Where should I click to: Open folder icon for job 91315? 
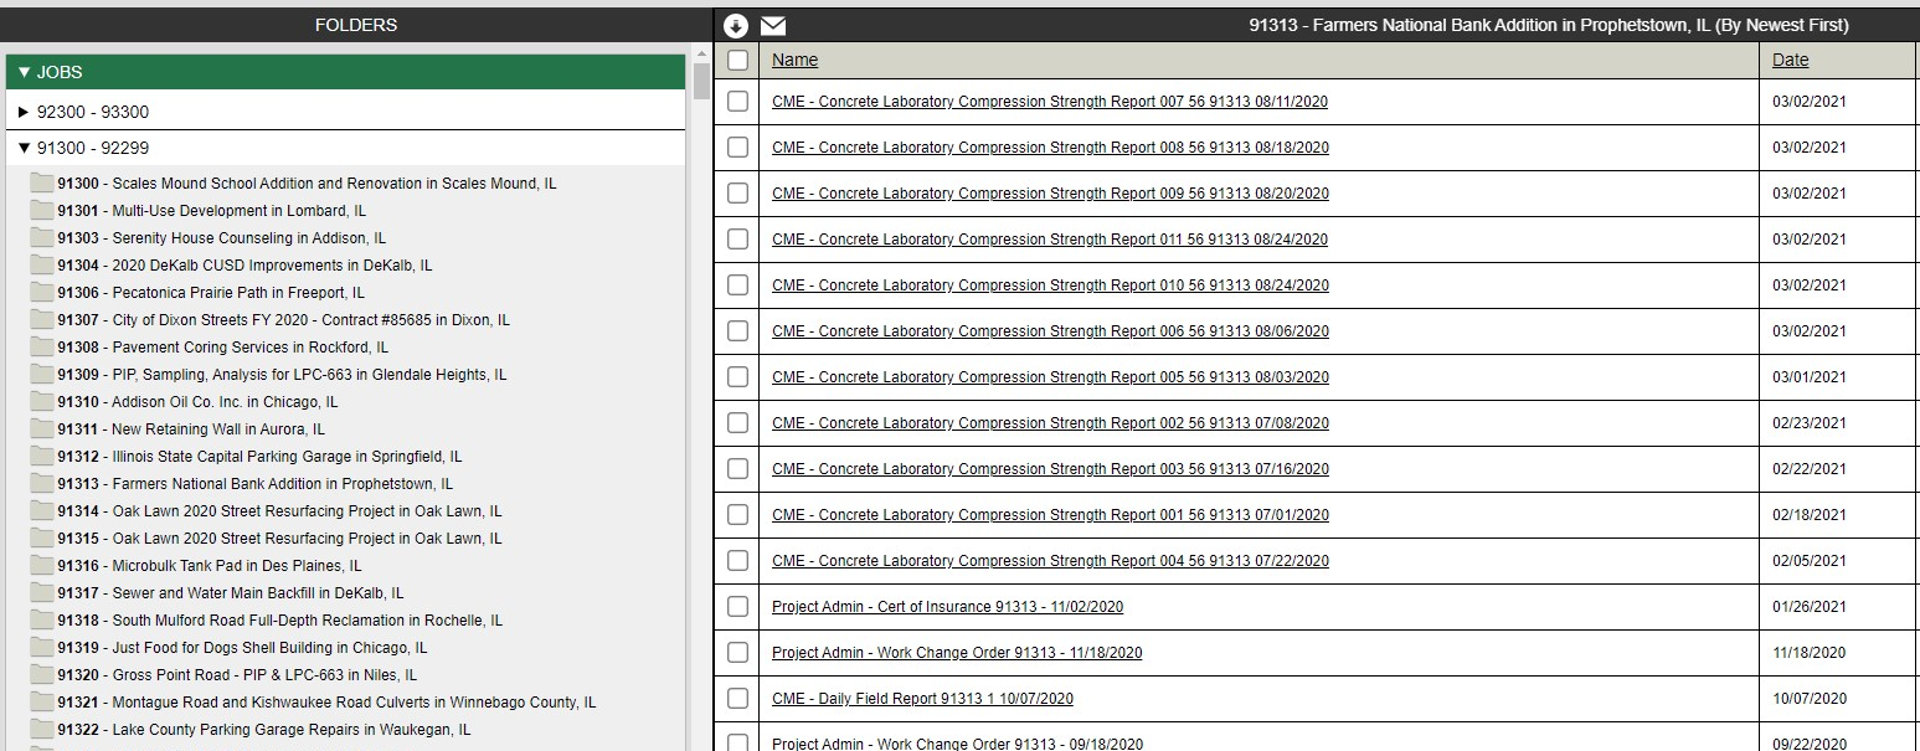(42, 538)
